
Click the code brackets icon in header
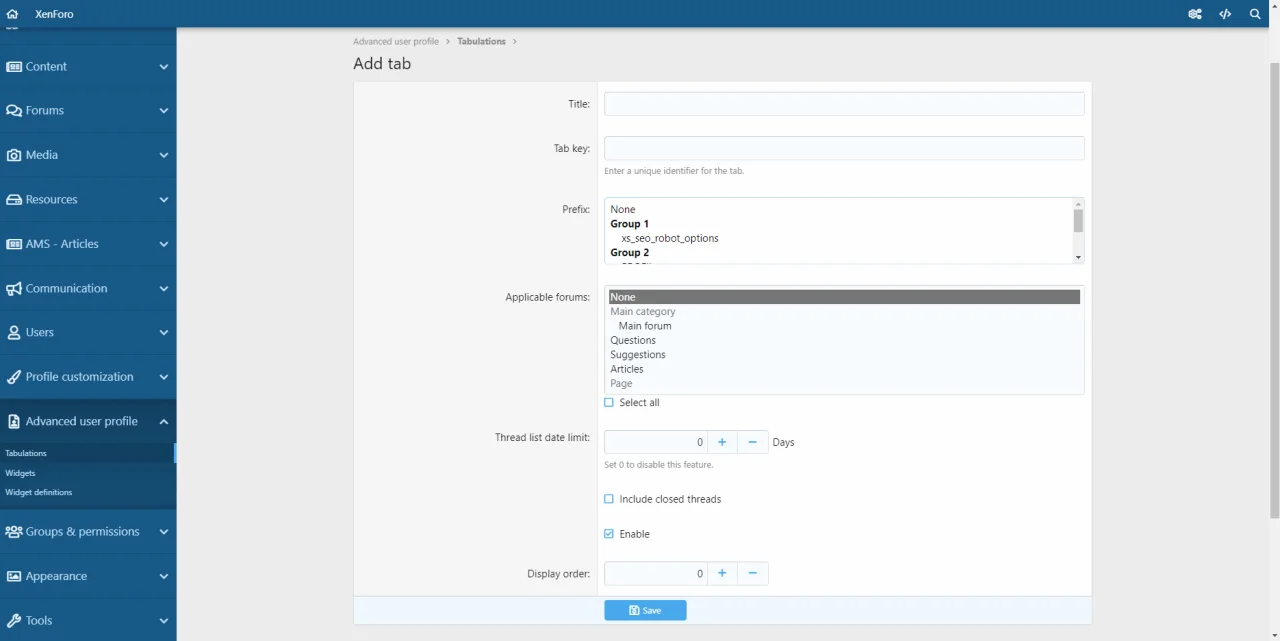coord(1225,14)
